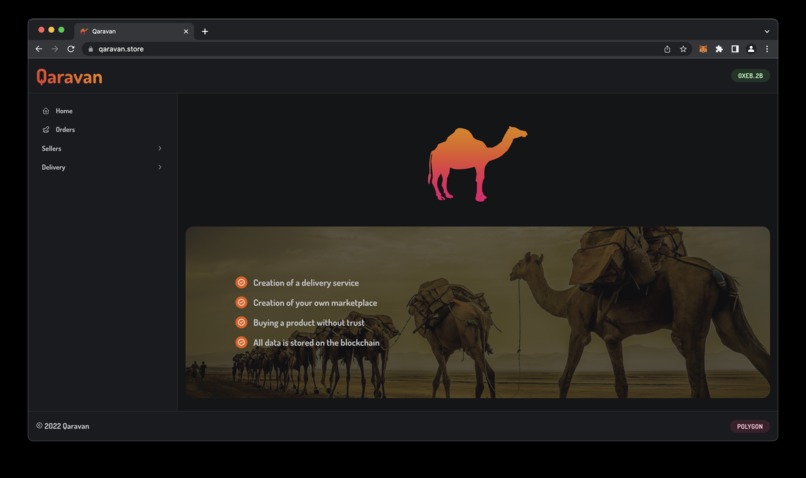Click check icon beside blockchain line

(x=241, y=343)
